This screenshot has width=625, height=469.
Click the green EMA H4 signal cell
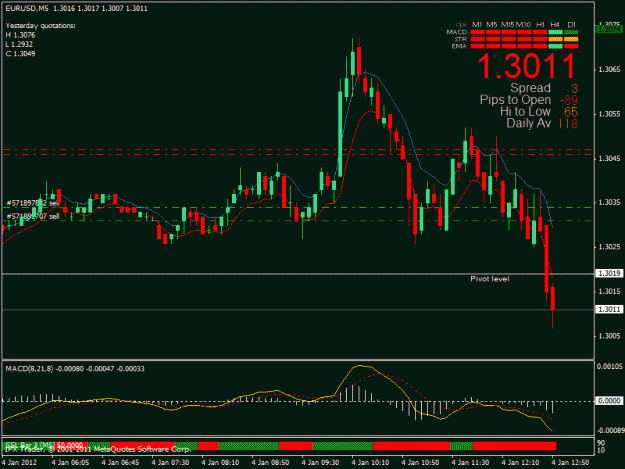(555, 46)
